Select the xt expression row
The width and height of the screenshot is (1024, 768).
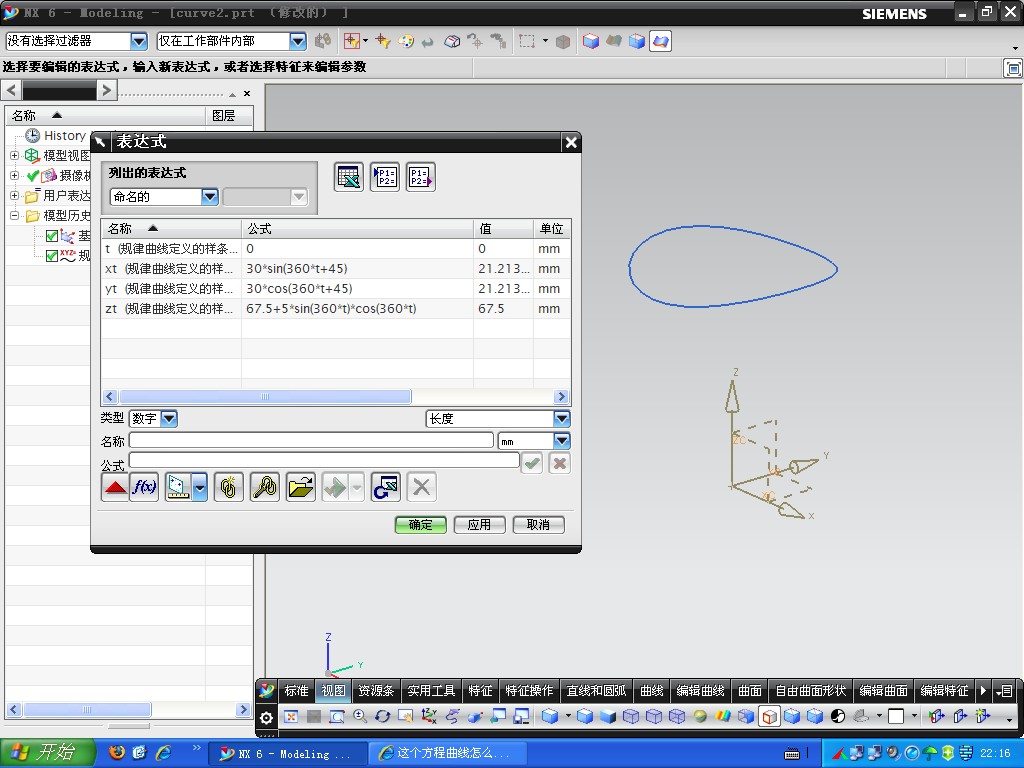[336, 268]
